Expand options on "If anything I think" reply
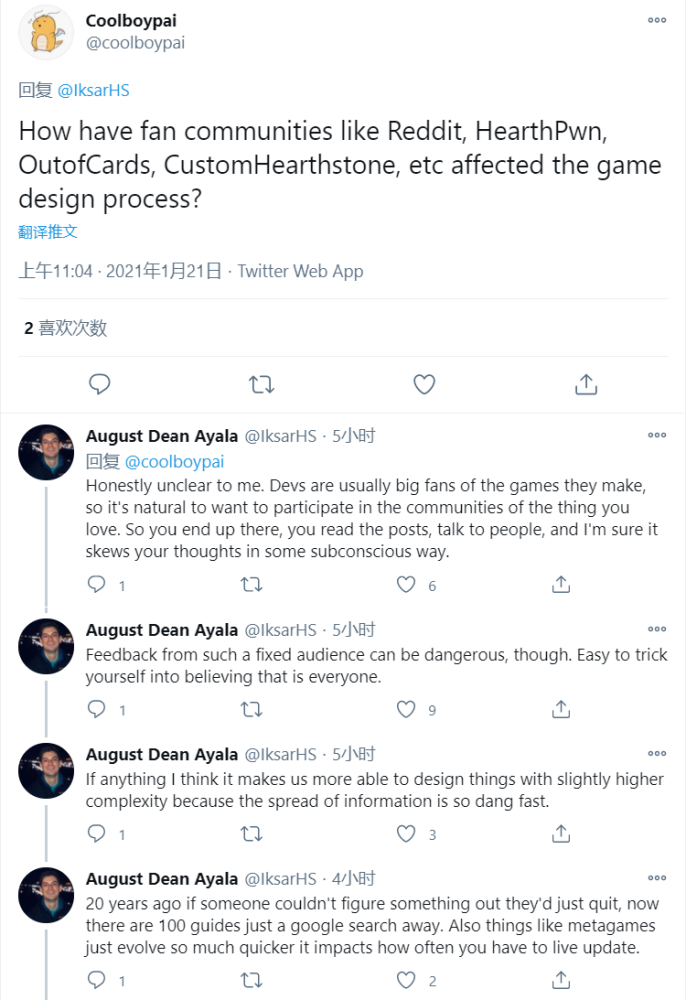The width and height of the screenshot is (686, 1000). pos(657,754)
